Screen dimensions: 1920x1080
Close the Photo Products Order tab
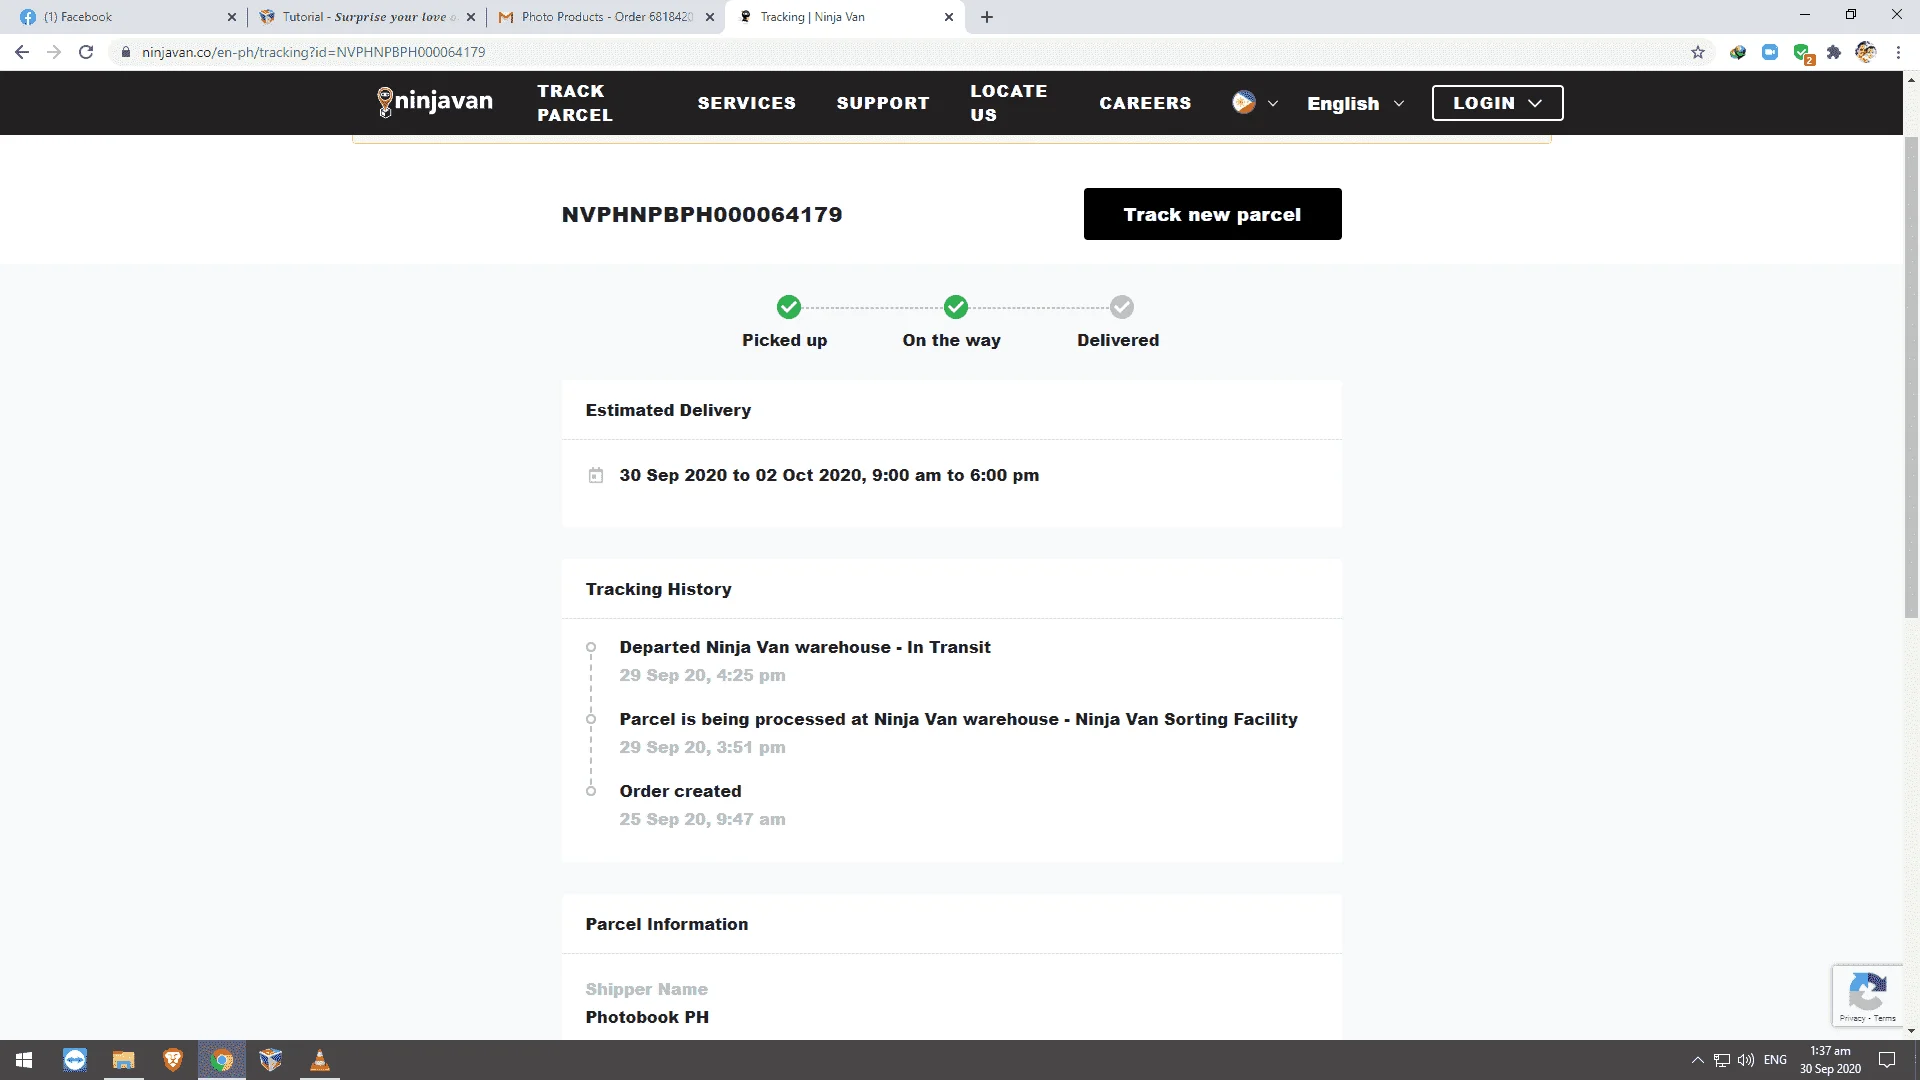coord(710,17)
